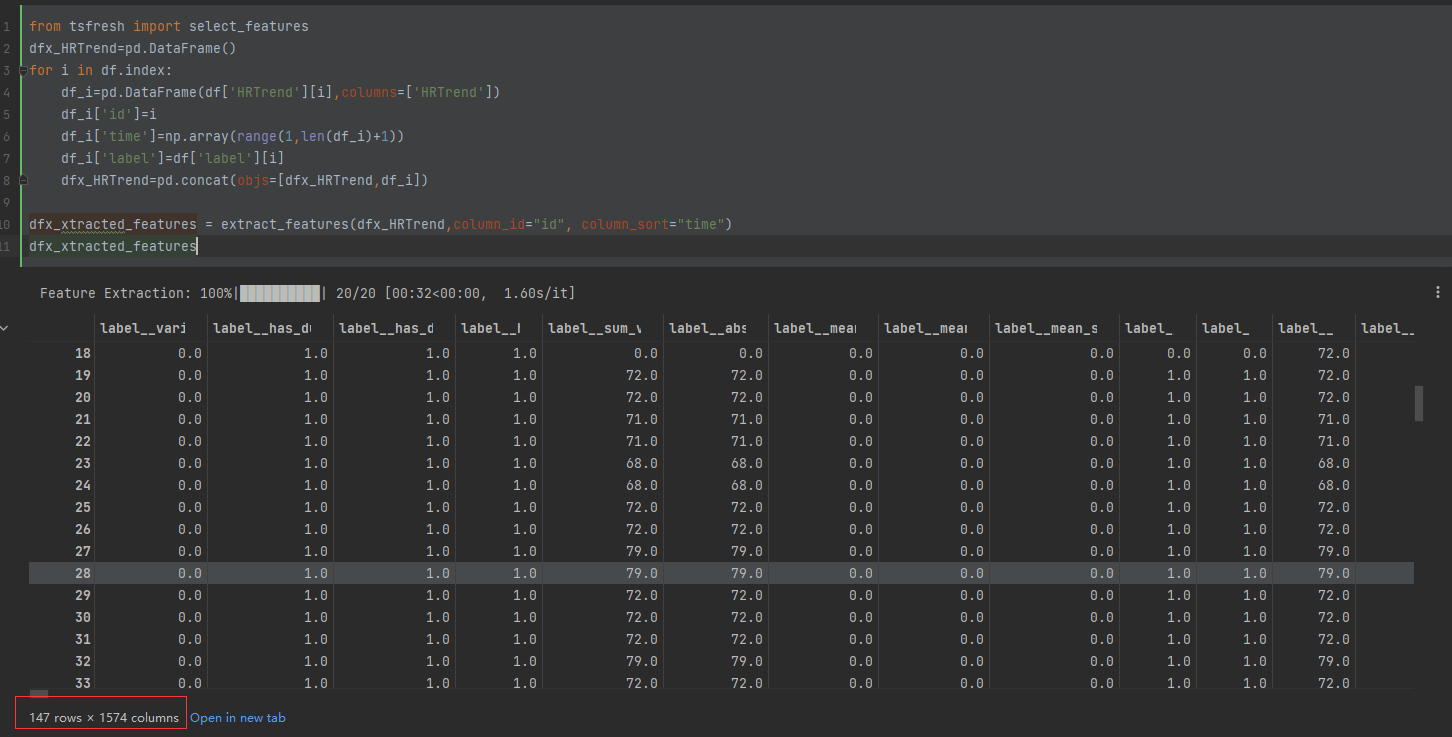Click row index 18 in the table
Screen dimensions: 1452x737
tap(82, 353)
